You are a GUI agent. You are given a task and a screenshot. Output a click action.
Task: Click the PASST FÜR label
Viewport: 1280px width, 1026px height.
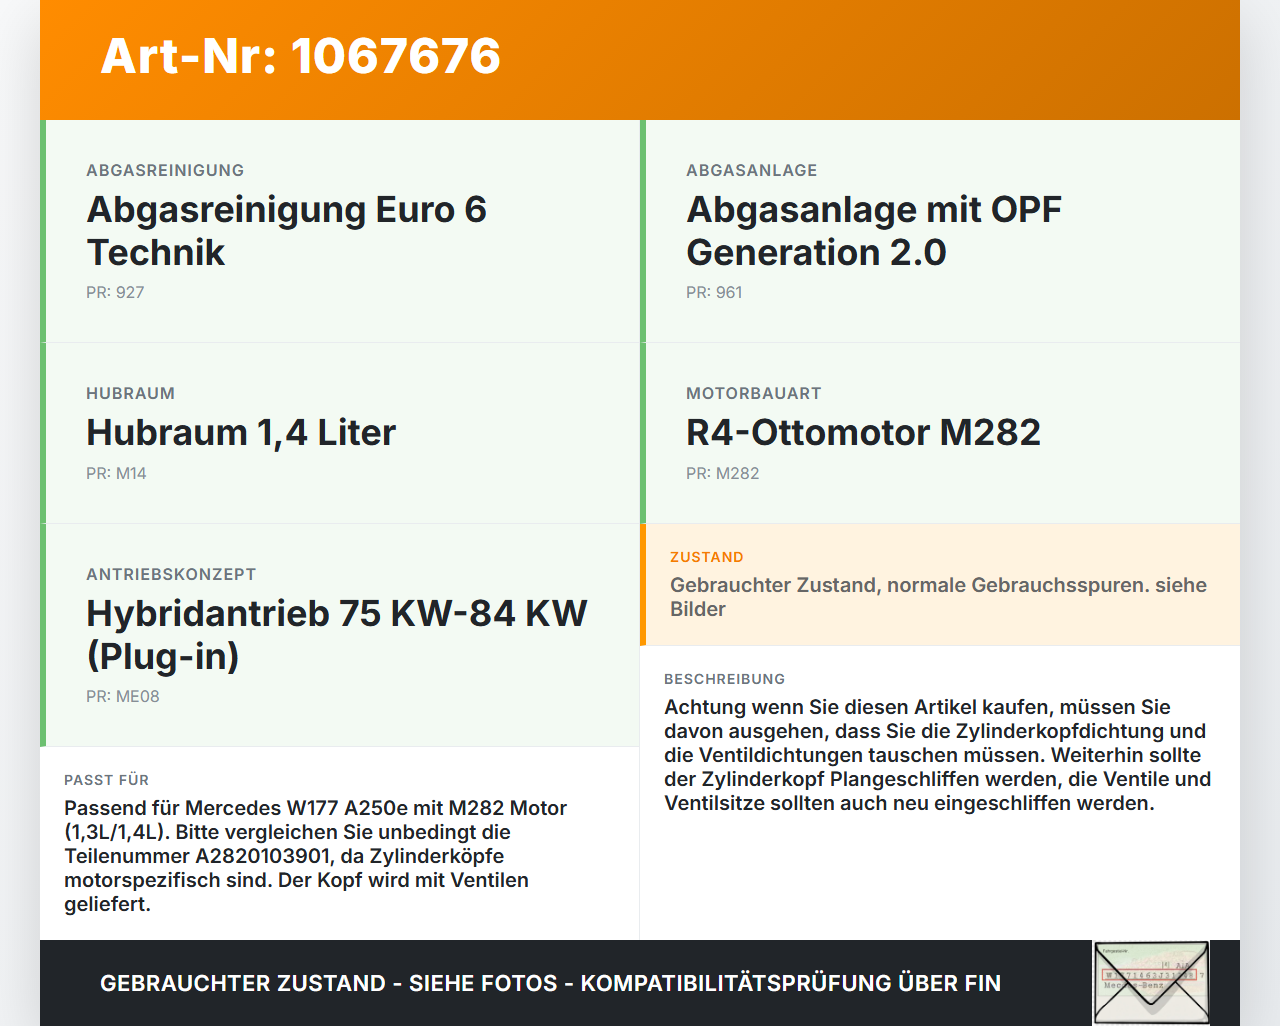106,780
